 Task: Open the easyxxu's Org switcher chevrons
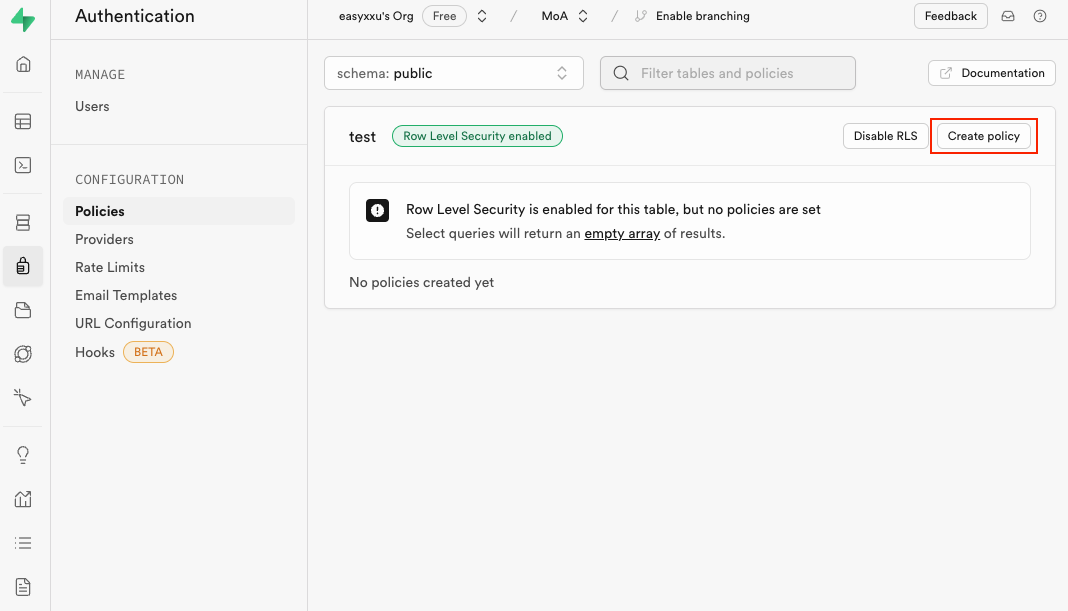click(482, 16)
